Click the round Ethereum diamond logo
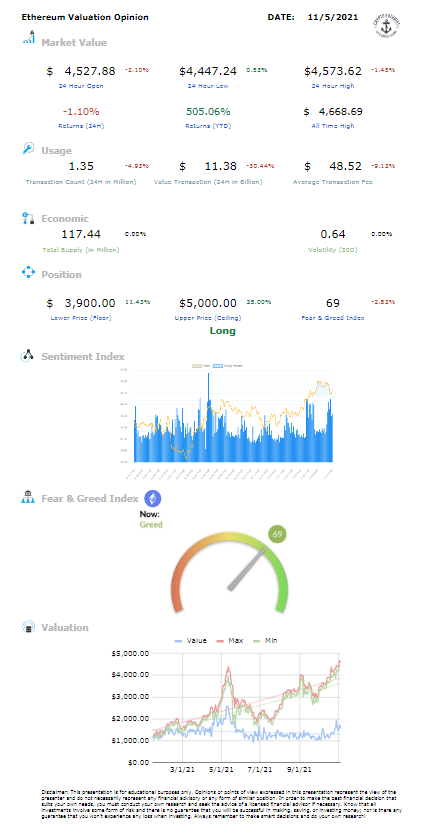This screenshot has height=839, width=431. point(153,498)
